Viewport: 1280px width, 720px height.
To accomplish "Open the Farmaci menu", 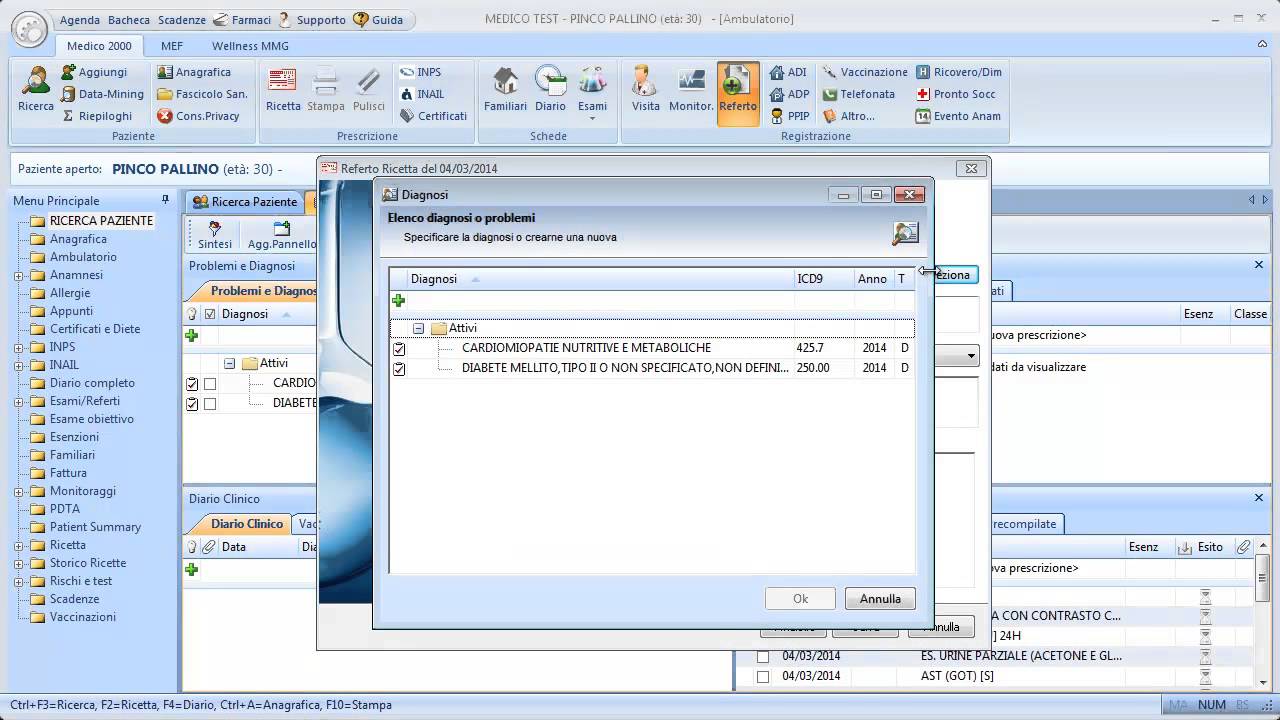I will [x=242, y=20].
